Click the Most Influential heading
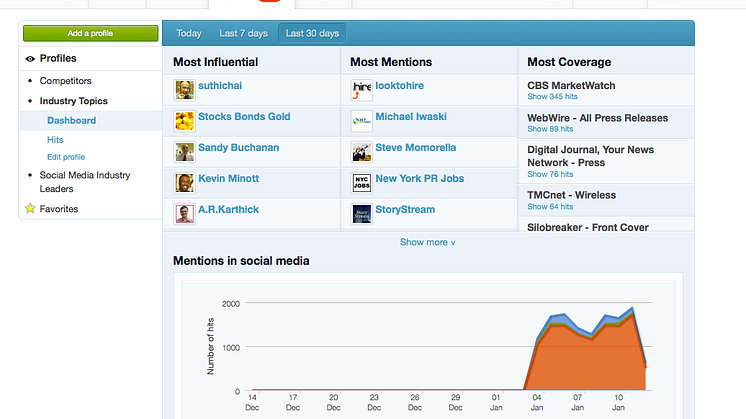The image size is (746, 419). click(x=216, y=62)
